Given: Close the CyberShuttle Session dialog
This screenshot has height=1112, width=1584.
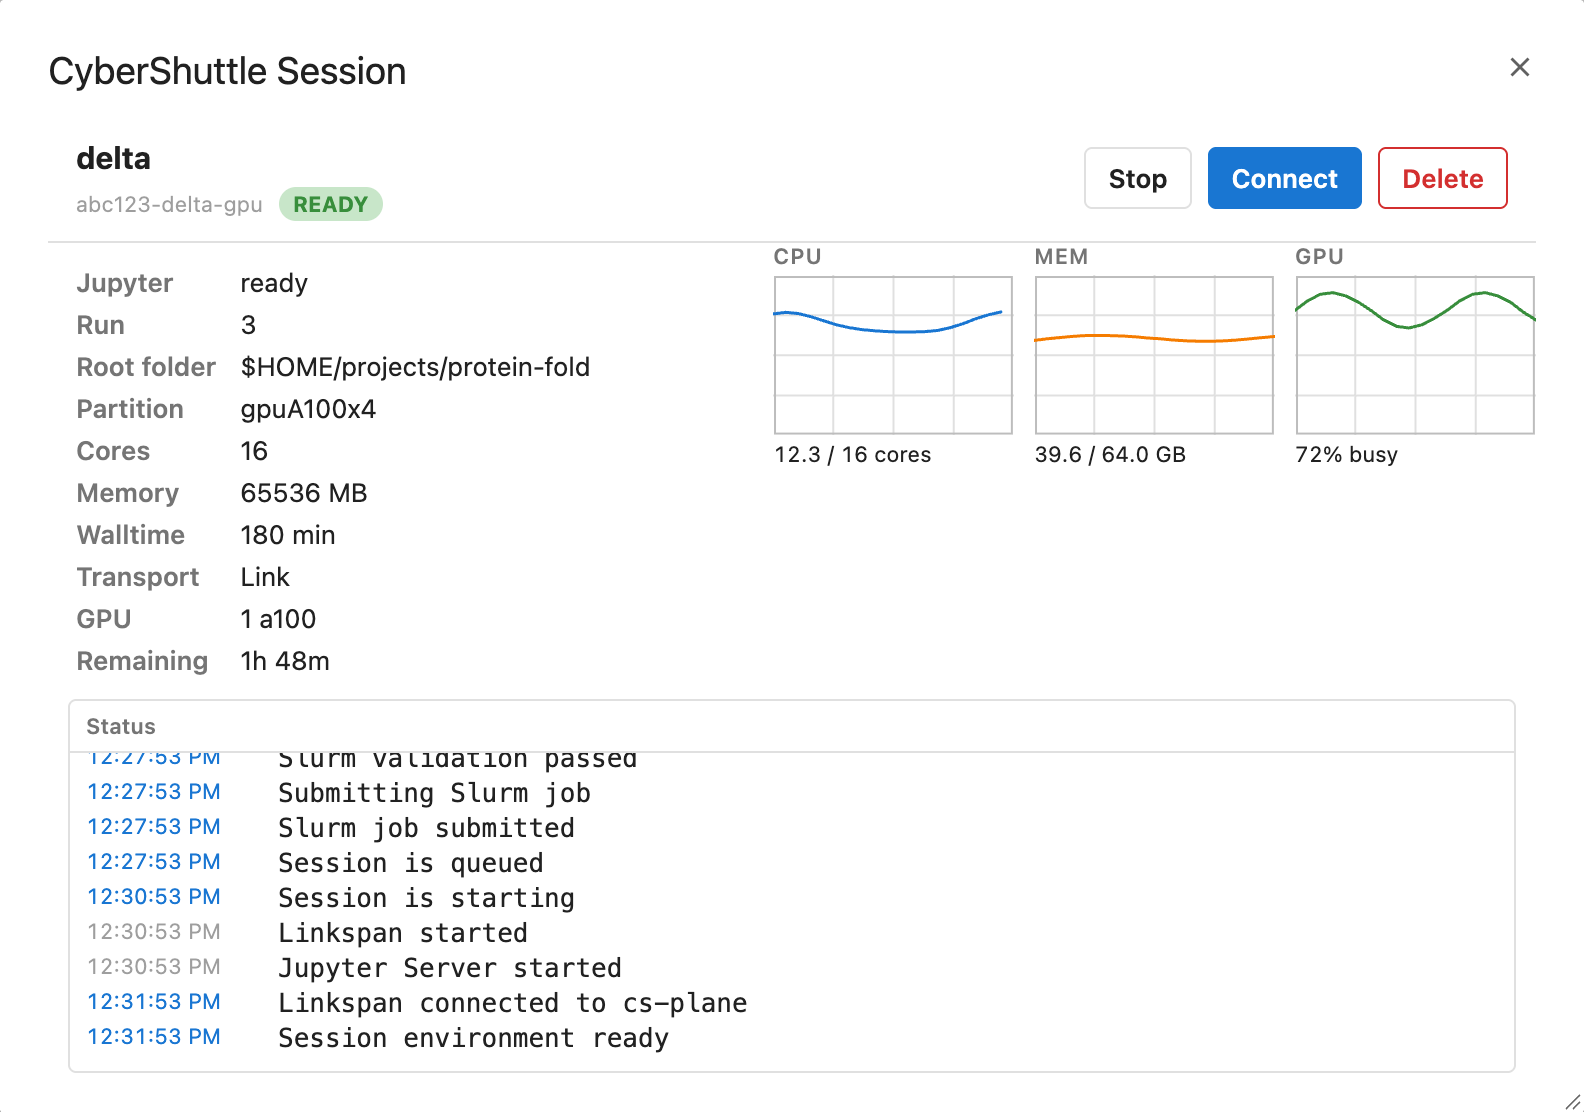Looking at the screenshot, I should [1519, 67].
